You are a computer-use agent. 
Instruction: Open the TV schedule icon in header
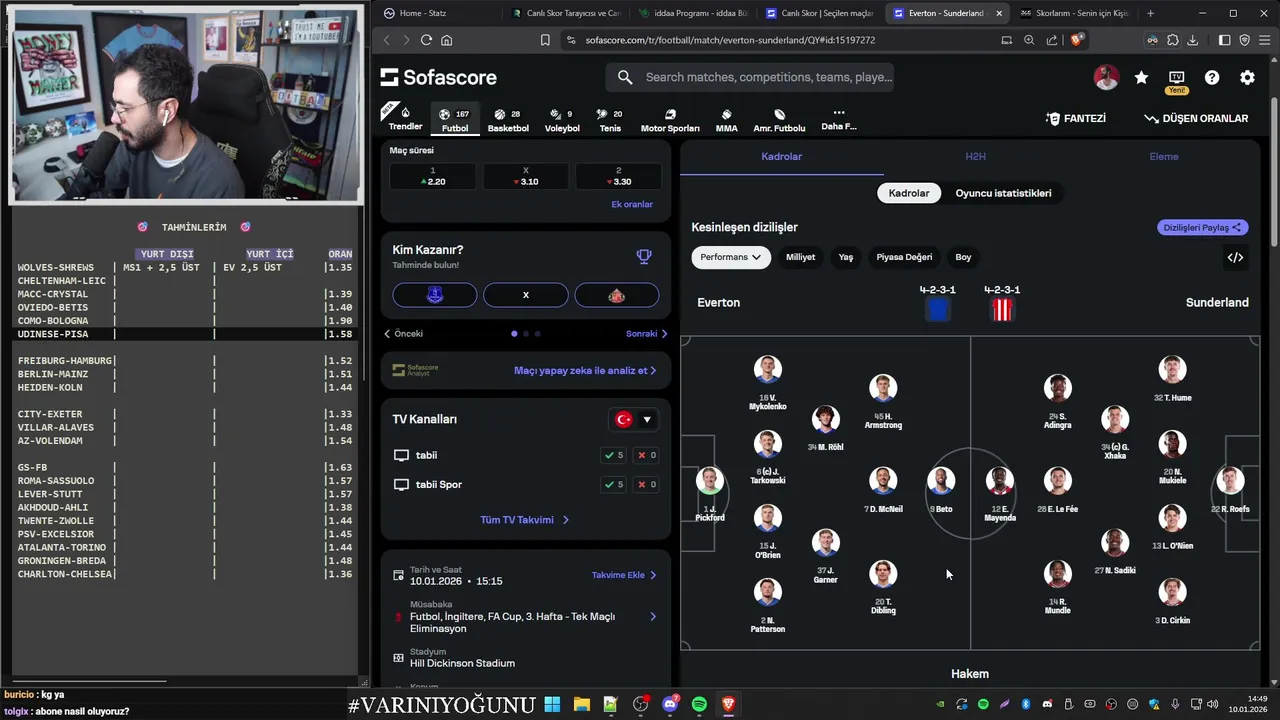click(x=1176, y=77)
